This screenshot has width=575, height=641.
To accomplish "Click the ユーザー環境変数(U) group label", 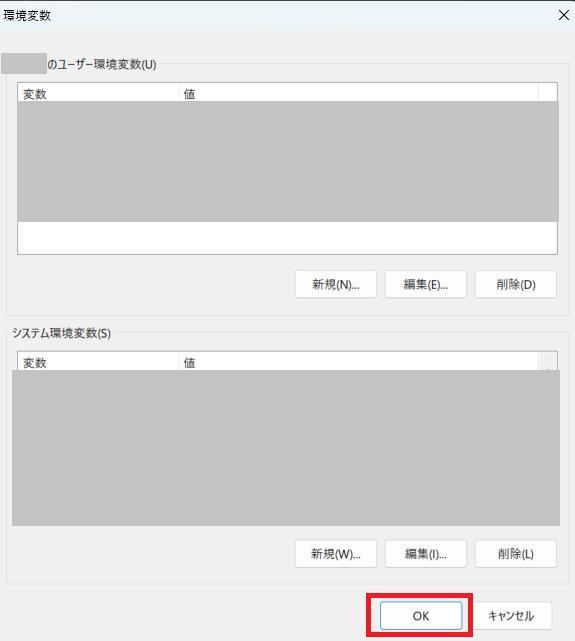I will click(102, 64).
